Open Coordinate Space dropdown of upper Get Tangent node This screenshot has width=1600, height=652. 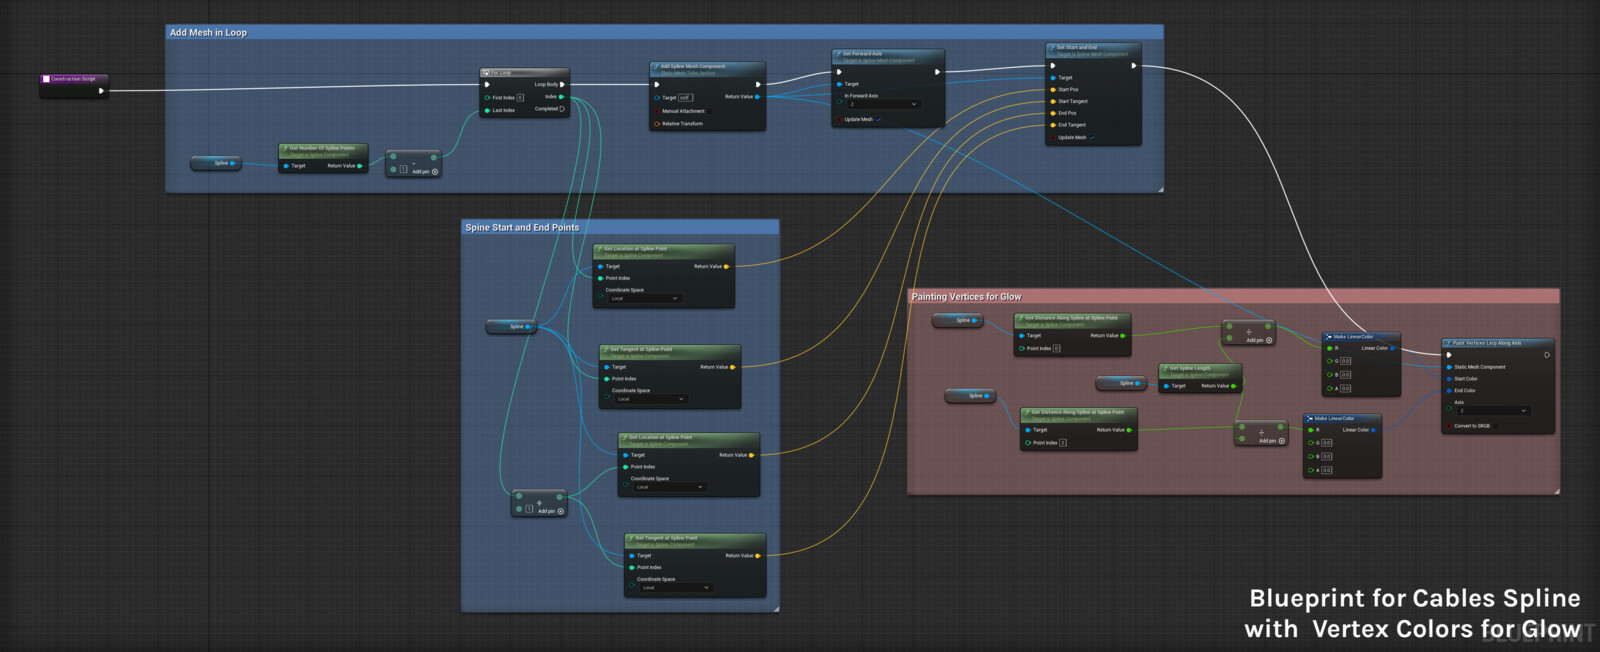[x=651, y=399]
